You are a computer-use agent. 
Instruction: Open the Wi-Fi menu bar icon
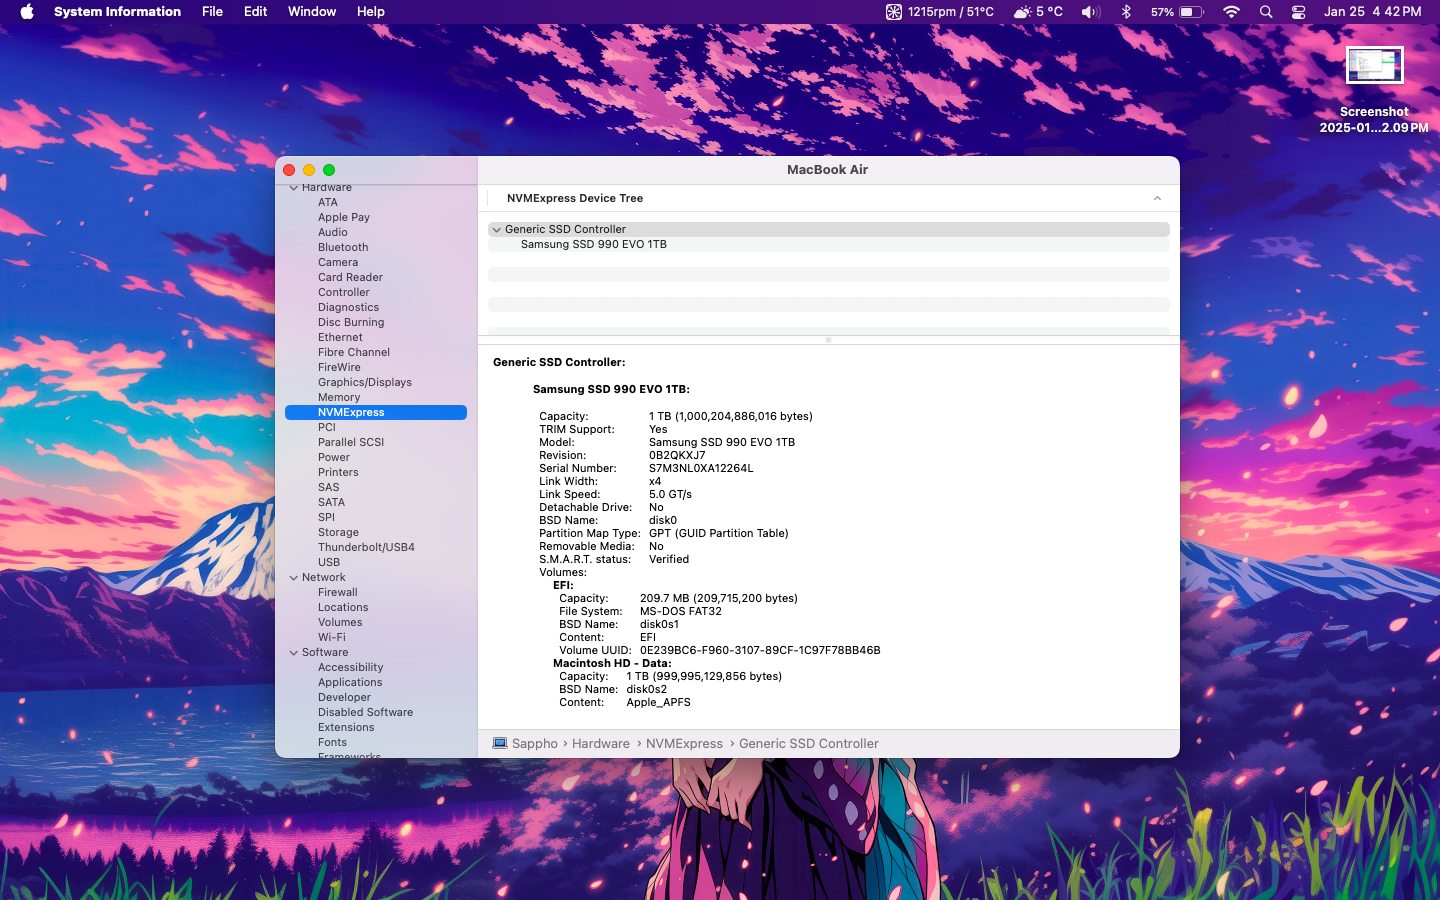[1232, 12]
